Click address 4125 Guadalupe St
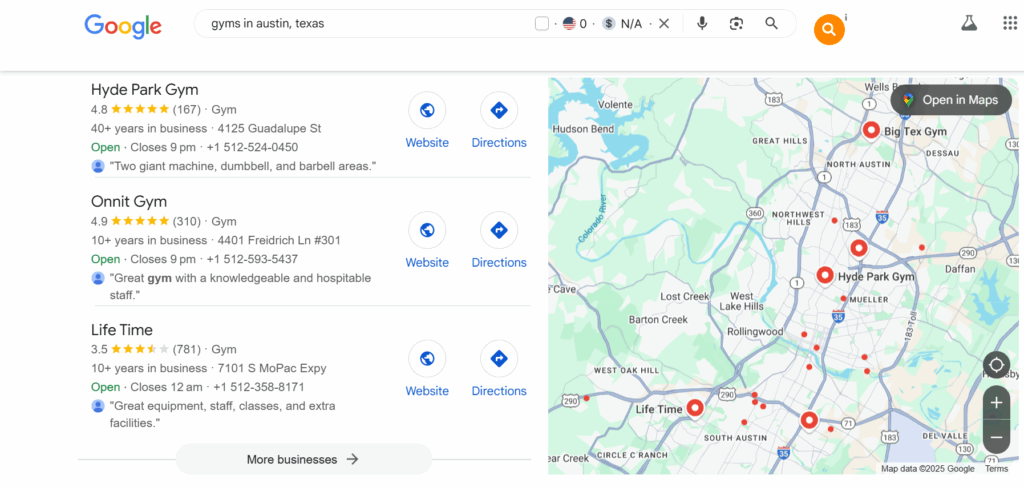1024x487 pixels. point(270,128)
